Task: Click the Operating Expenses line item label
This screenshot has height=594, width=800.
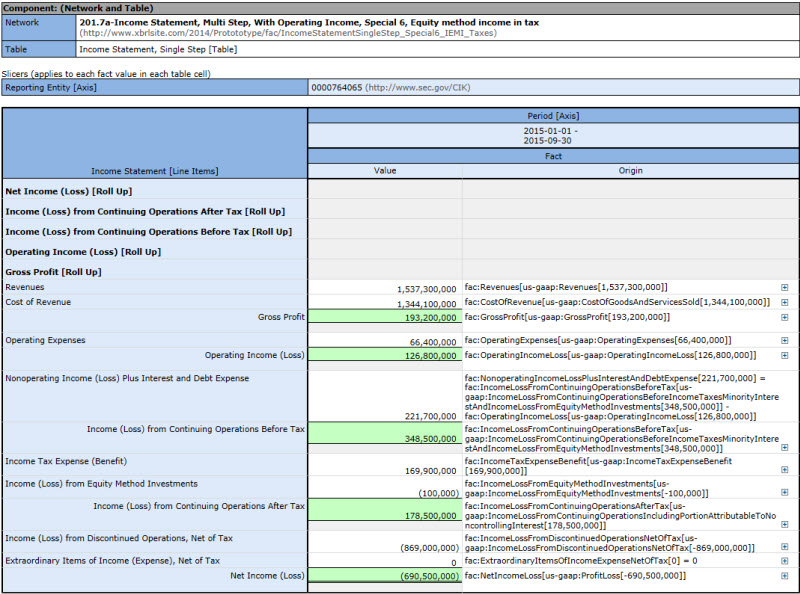Action: point(45,340)
